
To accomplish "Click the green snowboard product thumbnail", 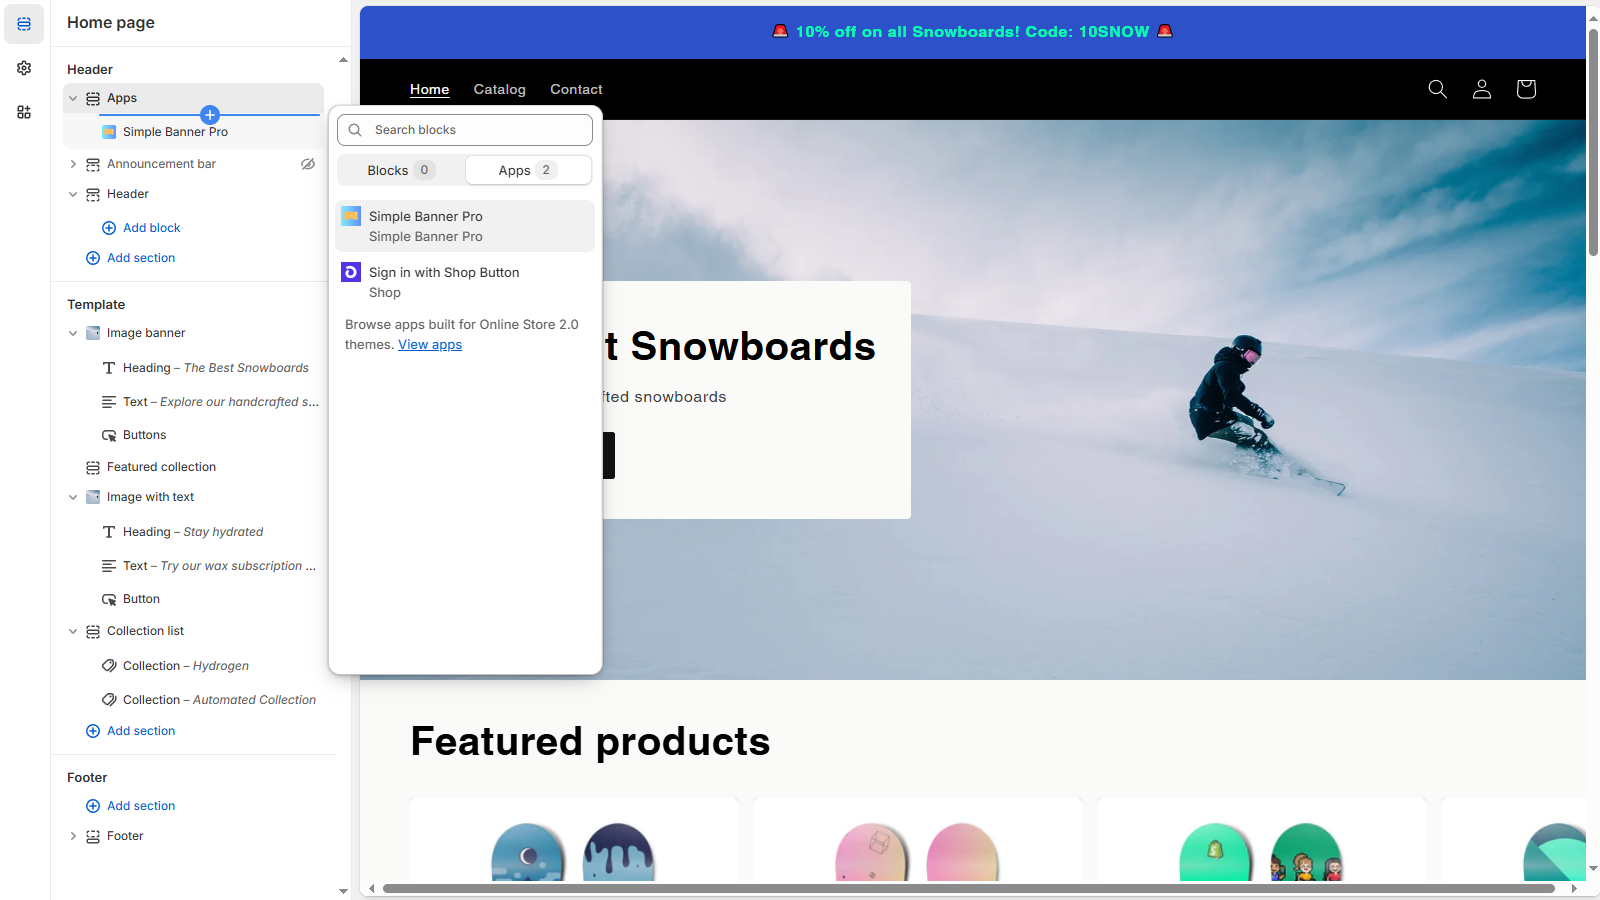I will click(1215, 853).
